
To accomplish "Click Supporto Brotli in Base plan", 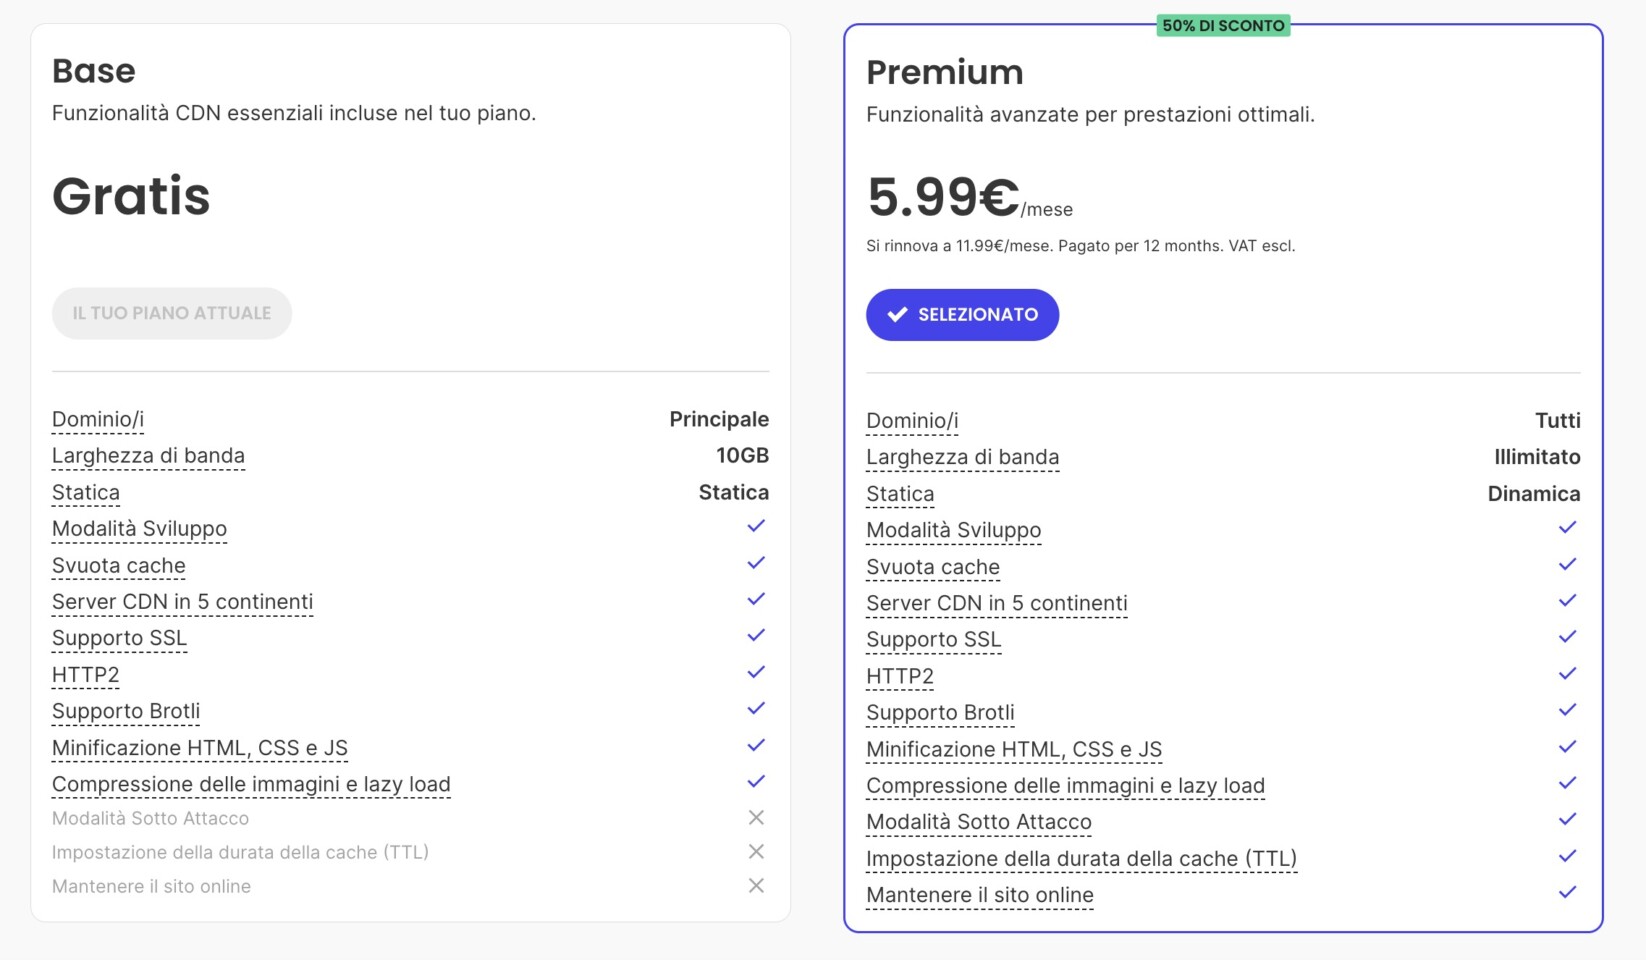I will tap(126, 711).
